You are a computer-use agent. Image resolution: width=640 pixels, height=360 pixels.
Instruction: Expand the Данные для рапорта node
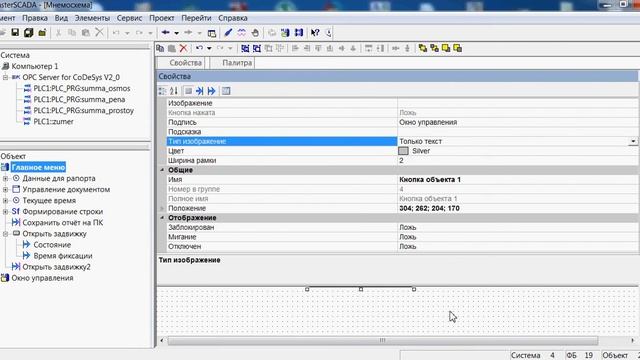[x=5, y=178]
